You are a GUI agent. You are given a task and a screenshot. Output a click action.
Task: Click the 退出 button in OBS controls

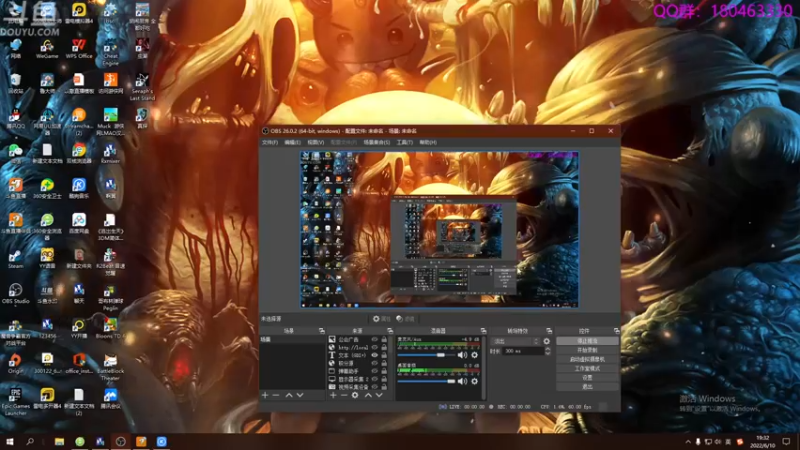coord(587,387)
